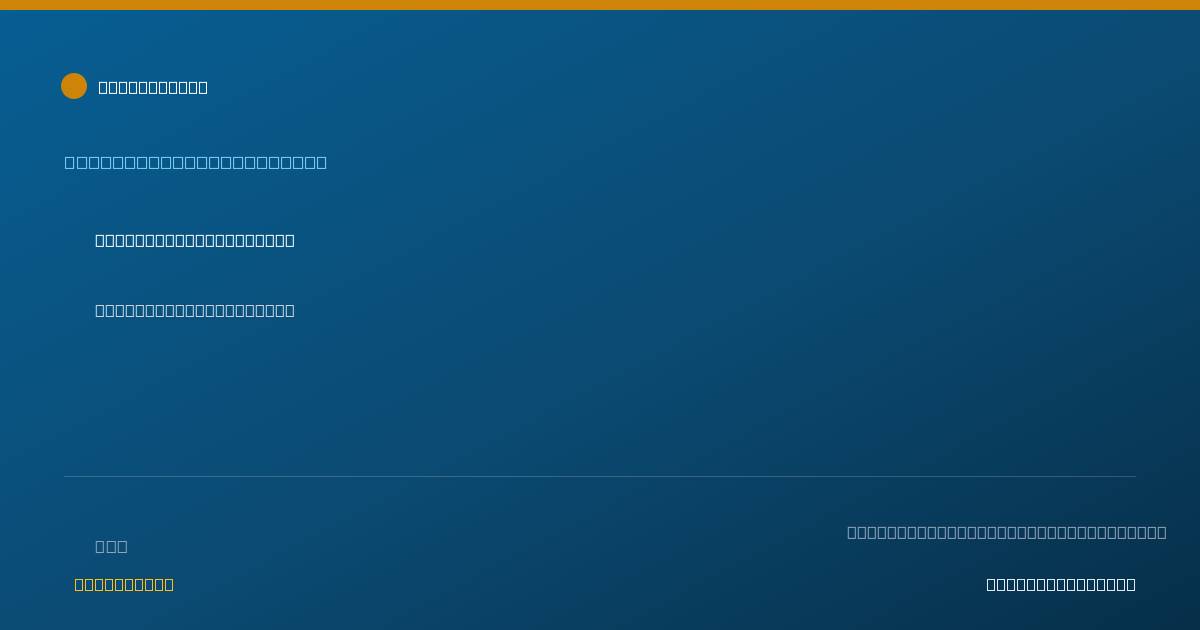The height and width of the screenshot is (630, 1200).
Task: Click the brighter of the two indented lines
Action: pyautogui.click(x=195, y=240)
